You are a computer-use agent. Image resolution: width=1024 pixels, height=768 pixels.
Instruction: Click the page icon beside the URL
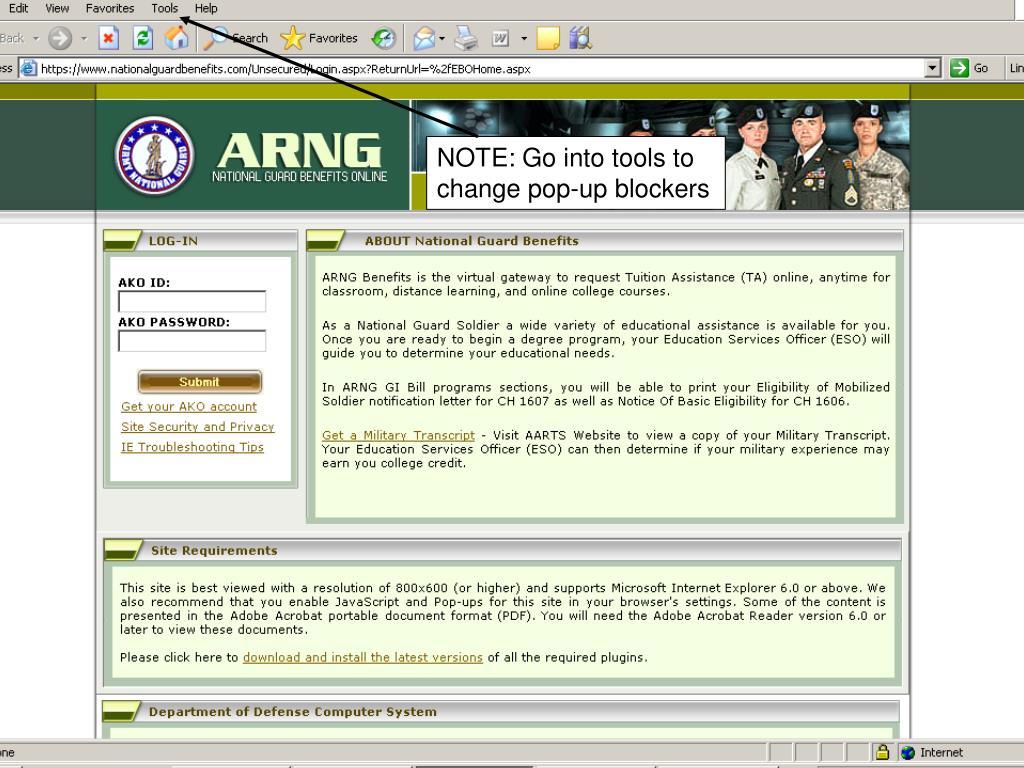click(x=28, y=68)
